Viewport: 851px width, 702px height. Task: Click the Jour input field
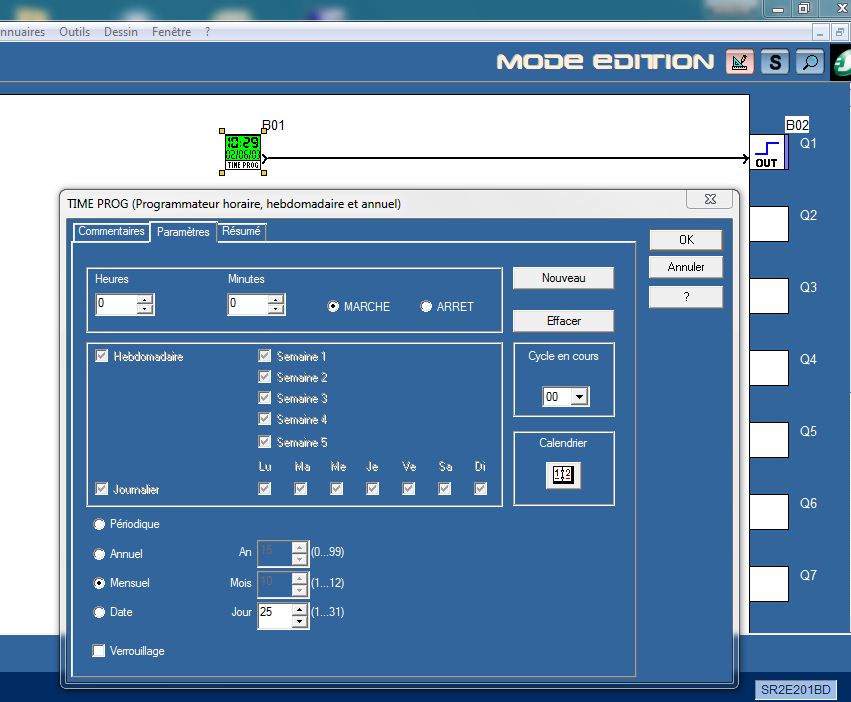(x=275, y=616)
